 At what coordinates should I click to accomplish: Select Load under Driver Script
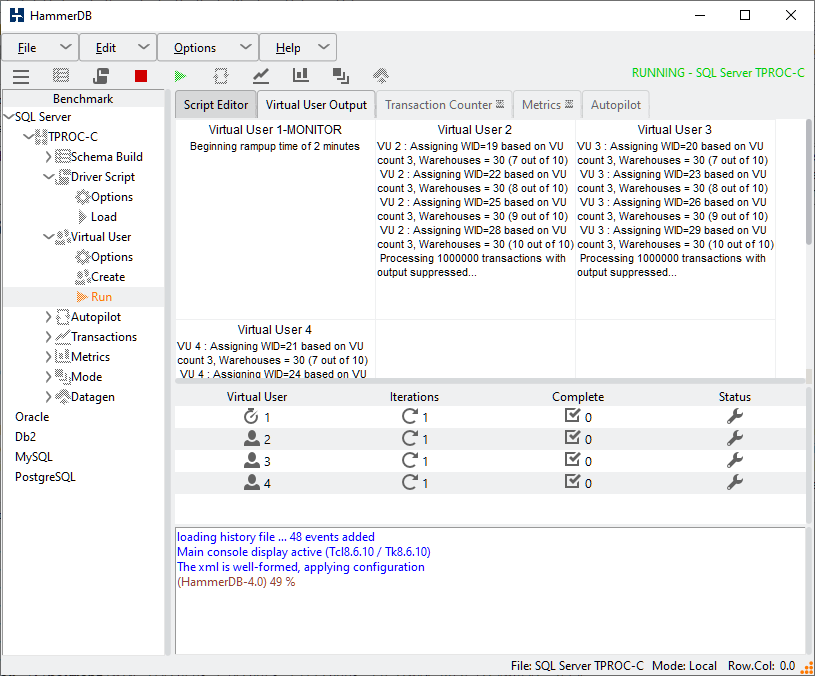pos(103,217)
